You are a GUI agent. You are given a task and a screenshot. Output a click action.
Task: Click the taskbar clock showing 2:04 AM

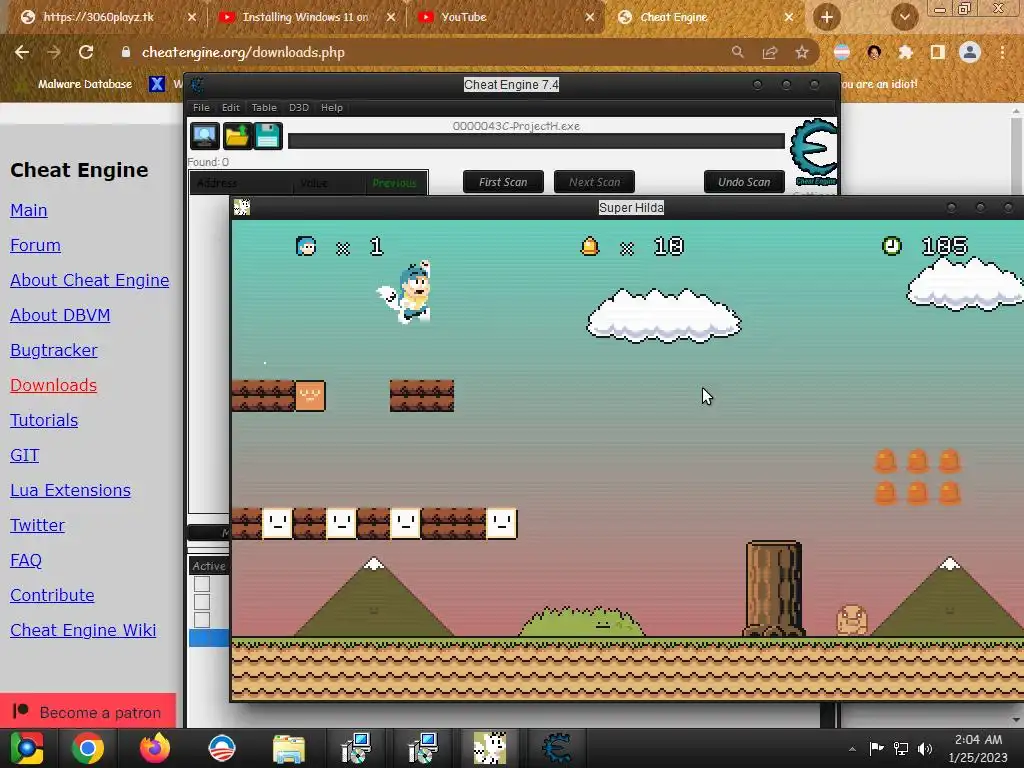point(978,748)
